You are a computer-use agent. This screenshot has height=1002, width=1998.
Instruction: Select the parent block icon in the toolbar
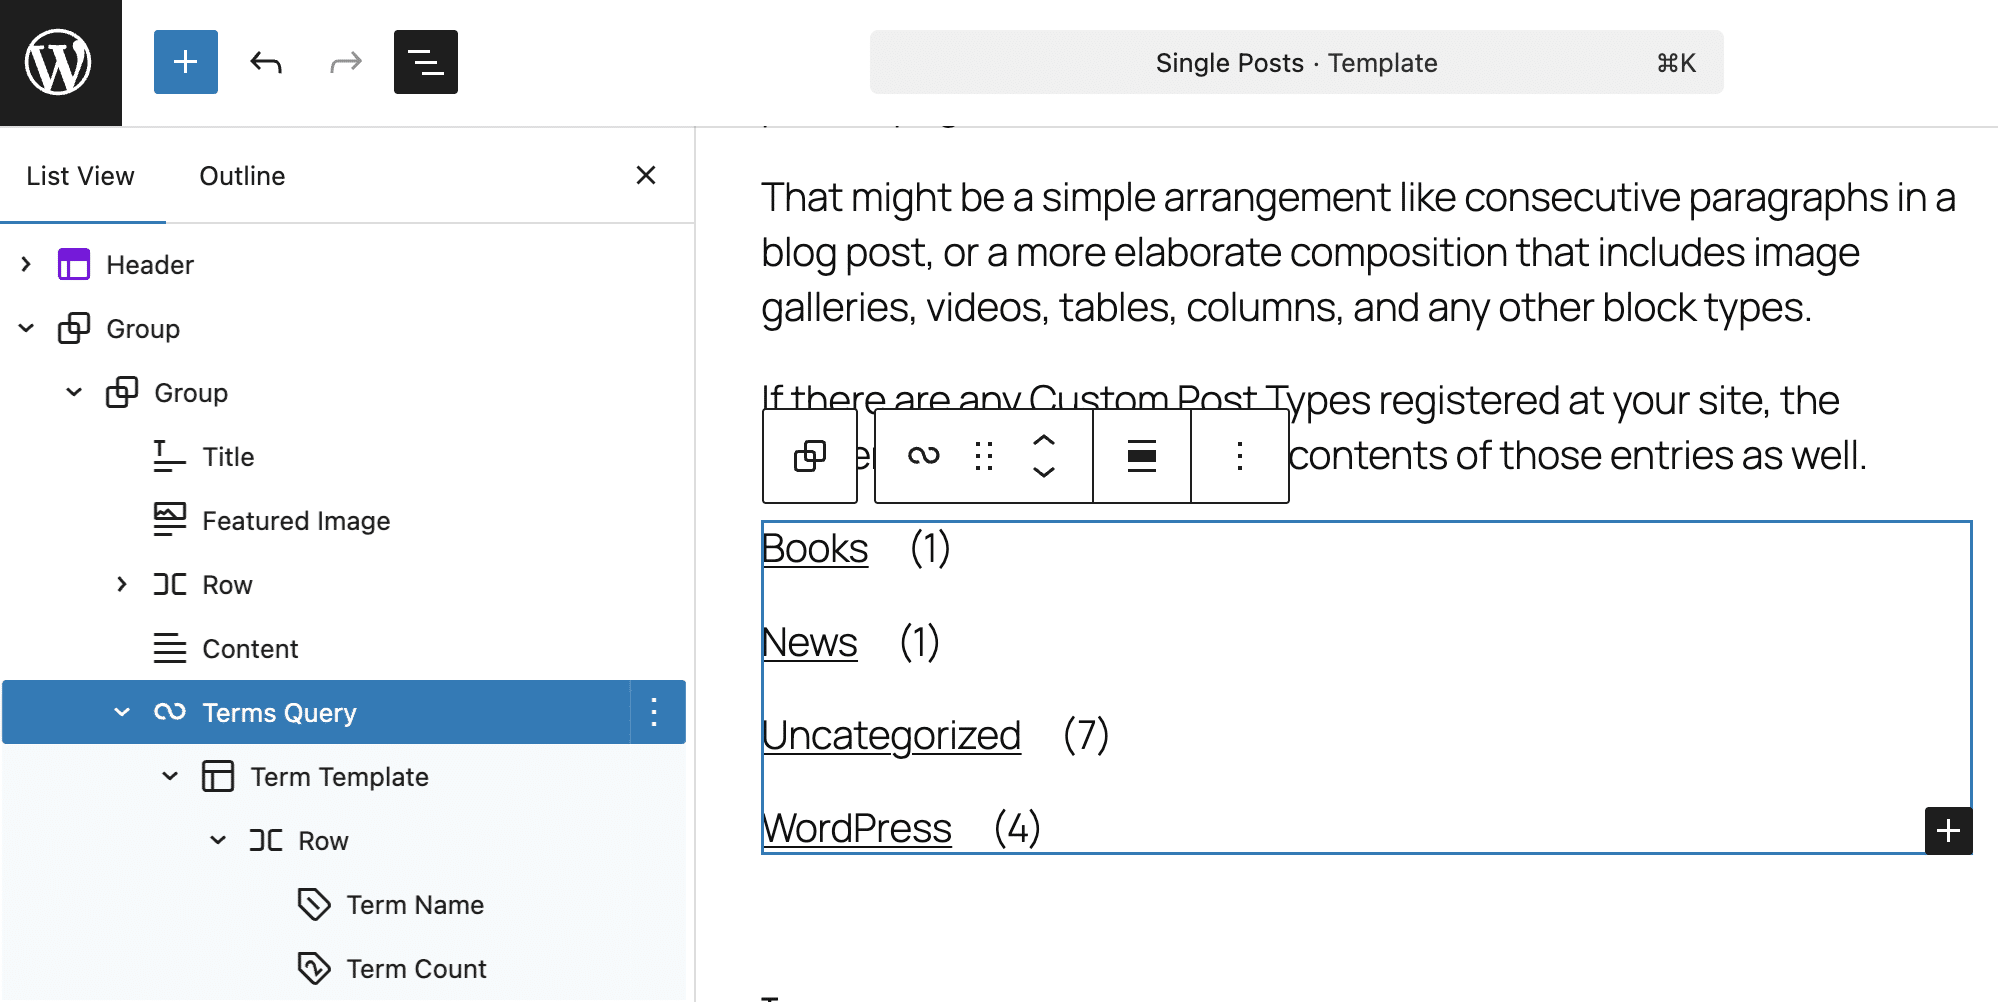(810, 456)
